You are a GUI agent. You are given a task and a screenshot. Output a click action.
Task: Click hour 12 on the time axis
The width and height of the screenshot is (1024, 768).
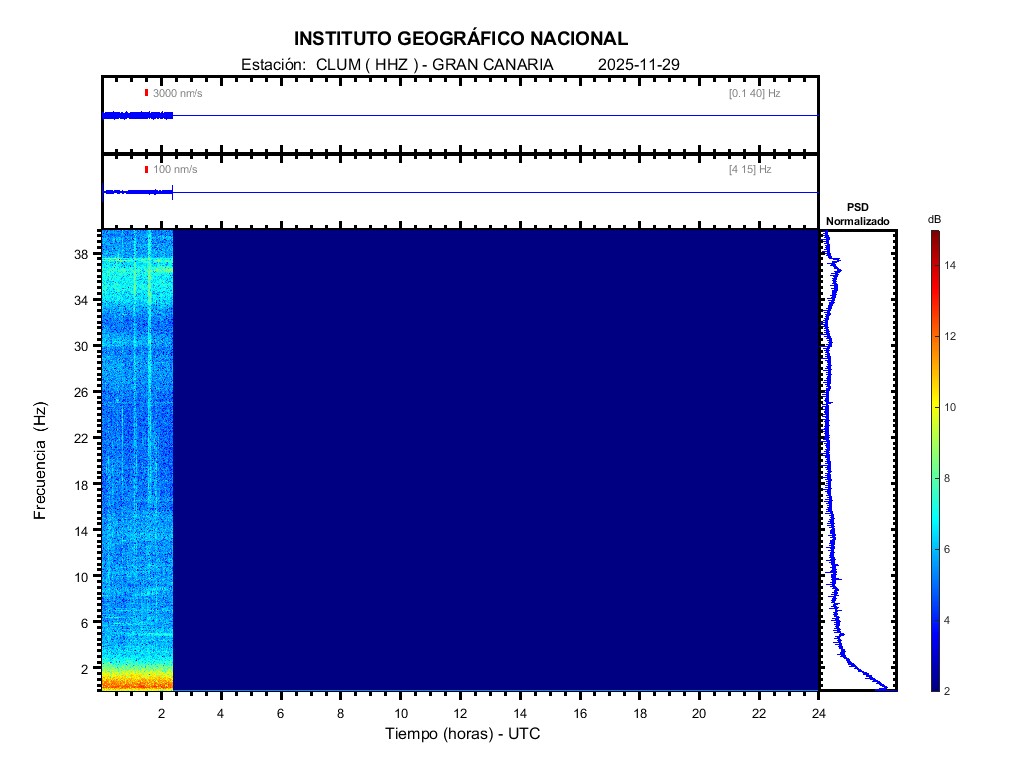[x=460, y=713]
